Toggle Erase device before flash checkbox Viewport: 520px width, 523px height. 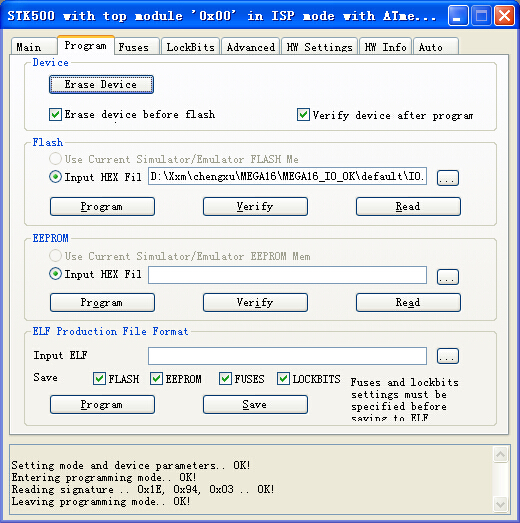[x=55, y=114]
